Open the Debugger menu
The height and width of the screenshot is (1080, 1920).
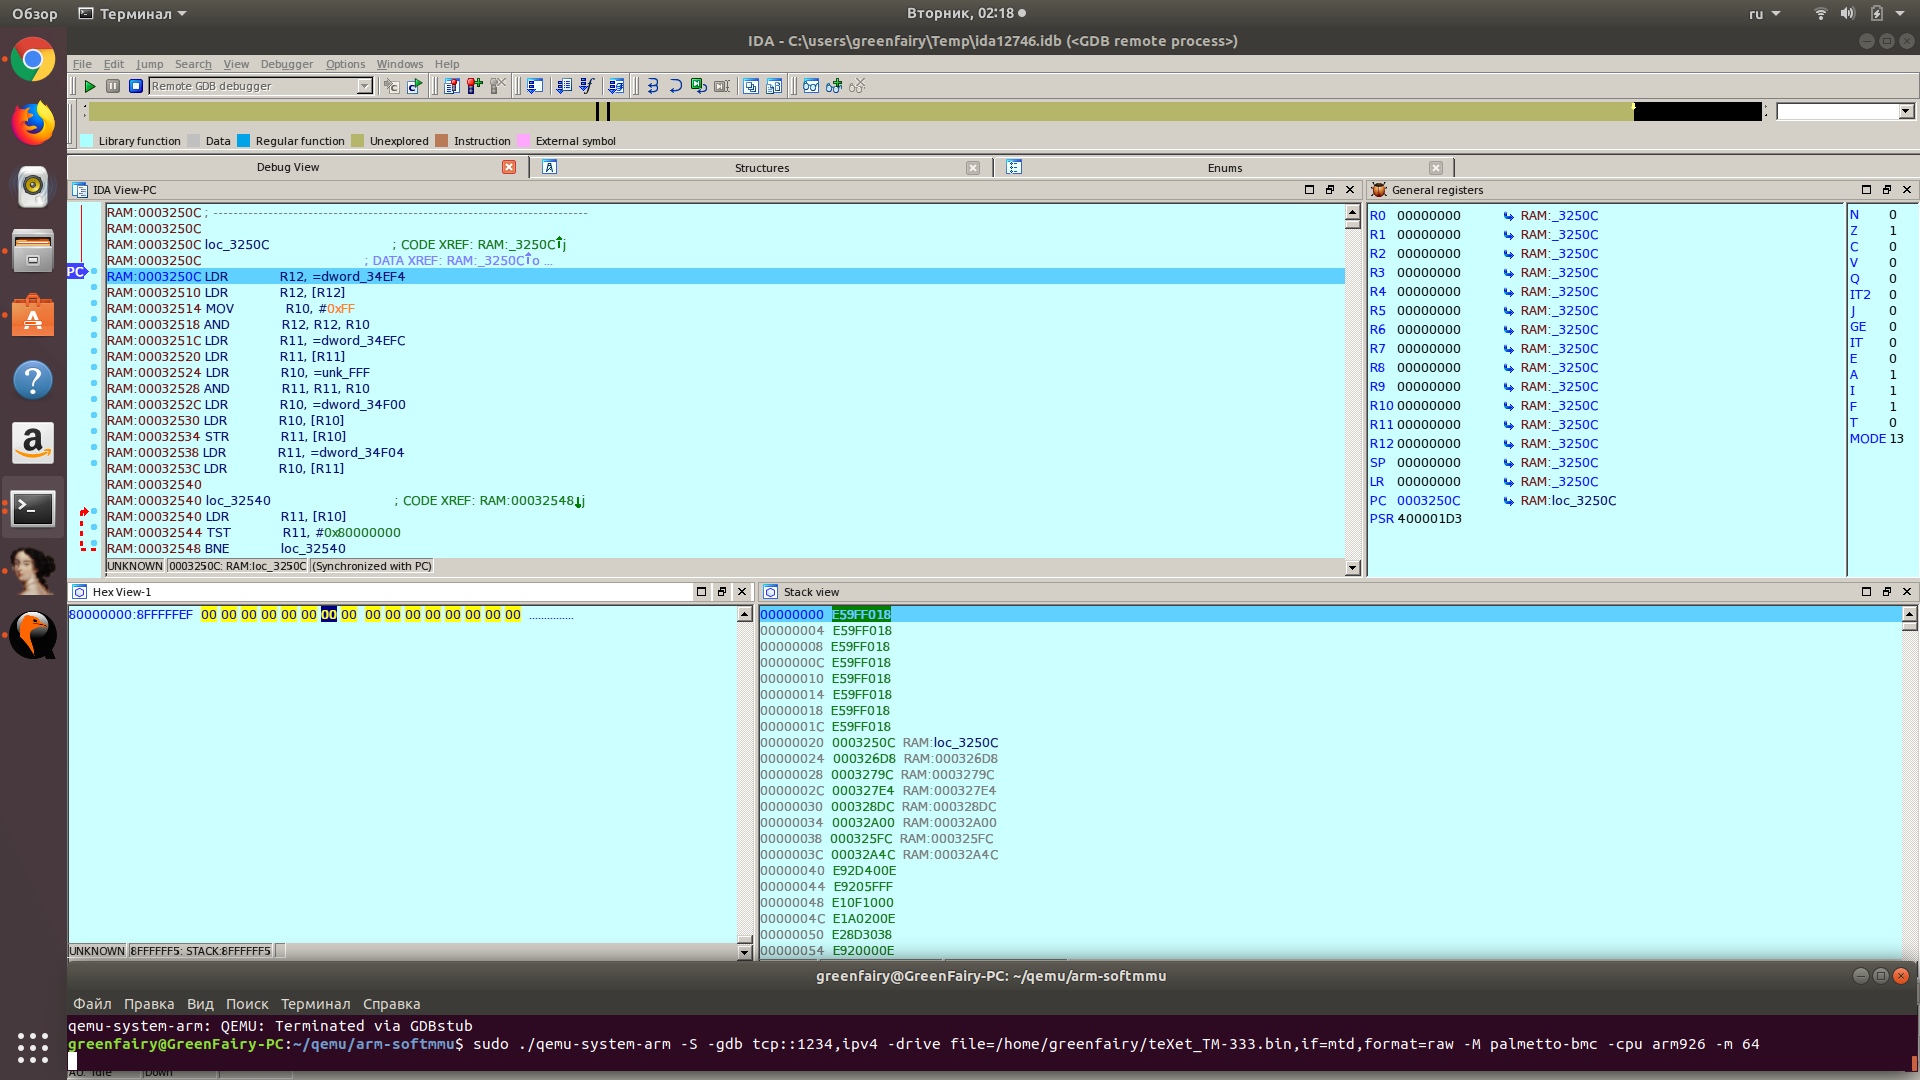point(286,64)
